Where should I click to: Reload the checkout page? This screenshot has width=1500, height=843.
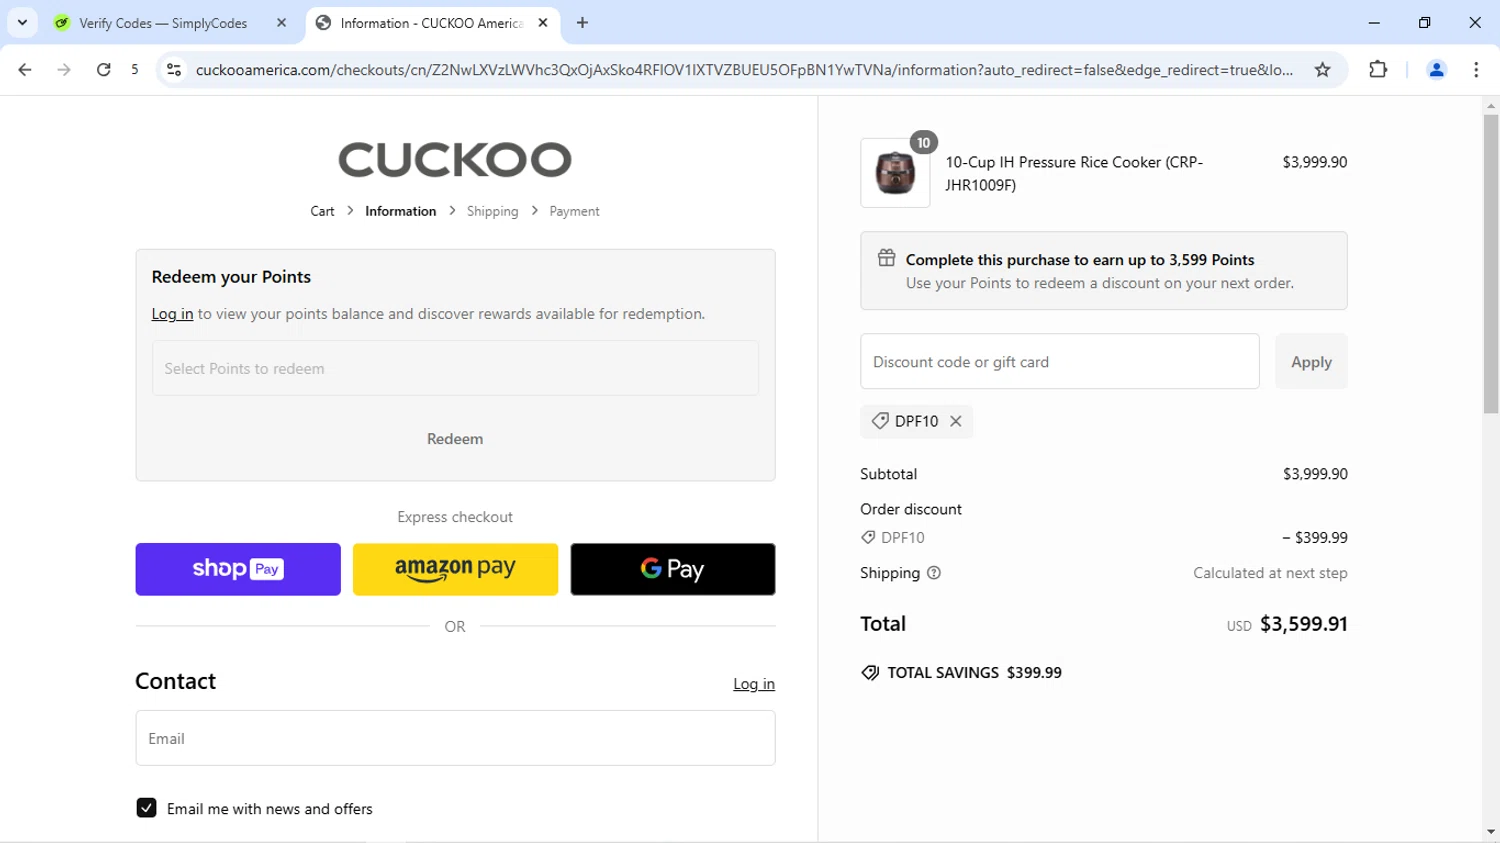(103, 70)
